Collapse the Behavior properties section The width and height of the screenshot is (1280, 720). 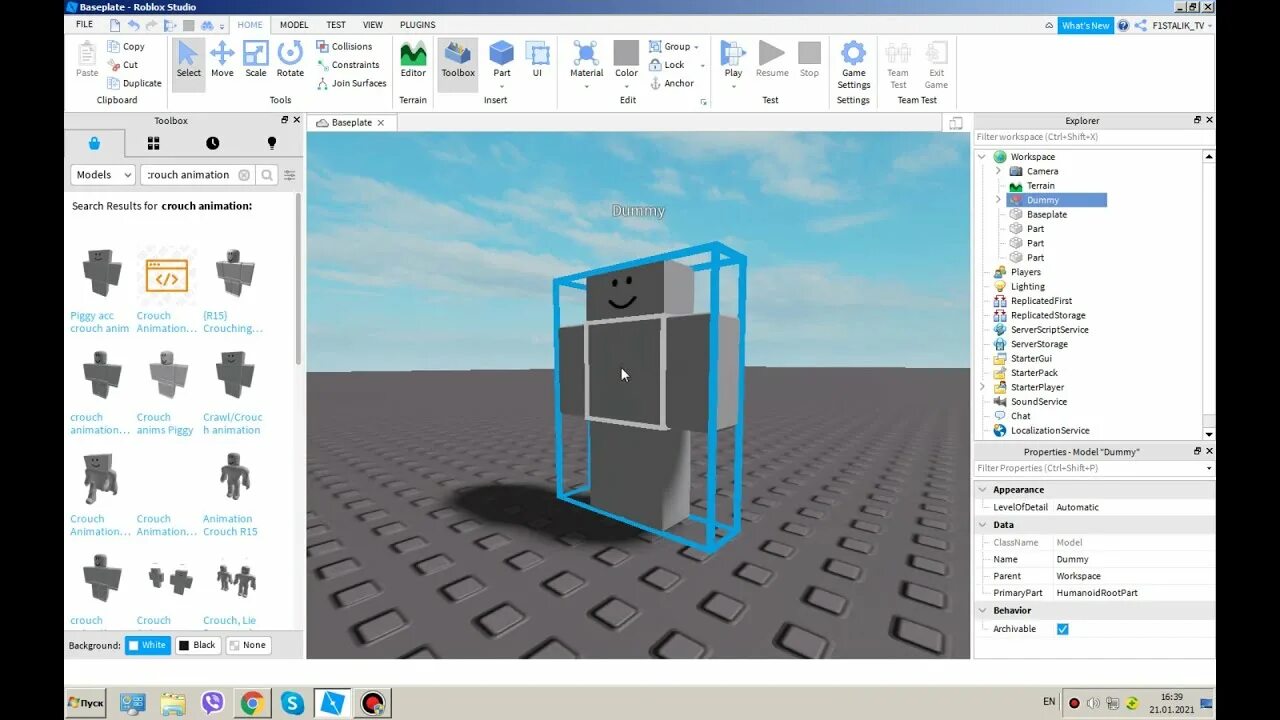982,610
